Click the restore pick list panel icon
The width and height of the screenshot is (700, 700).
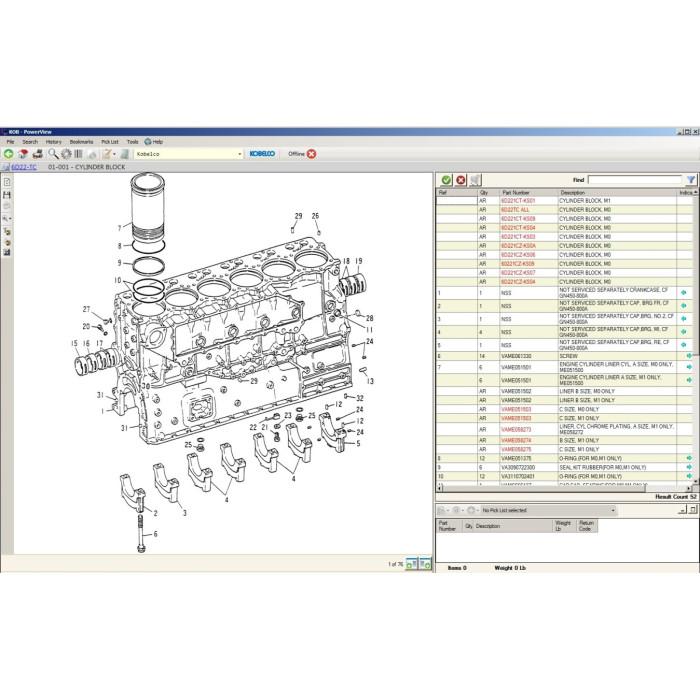pyautogui.click(x=692, y=510)
